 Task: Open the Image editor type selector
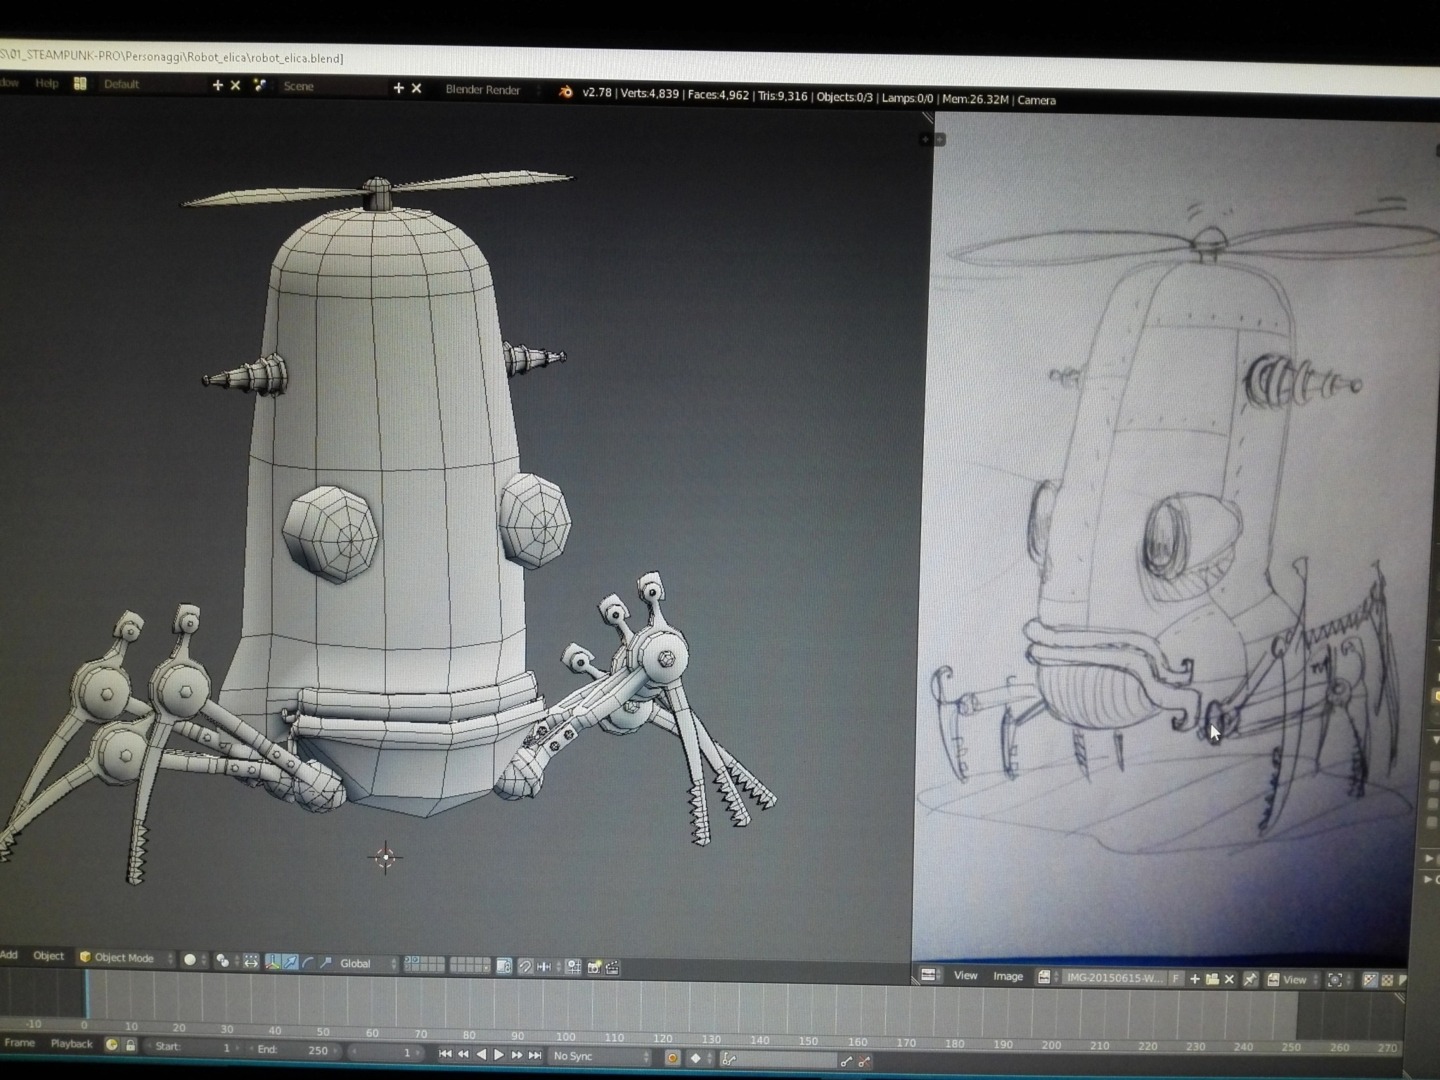930,975
